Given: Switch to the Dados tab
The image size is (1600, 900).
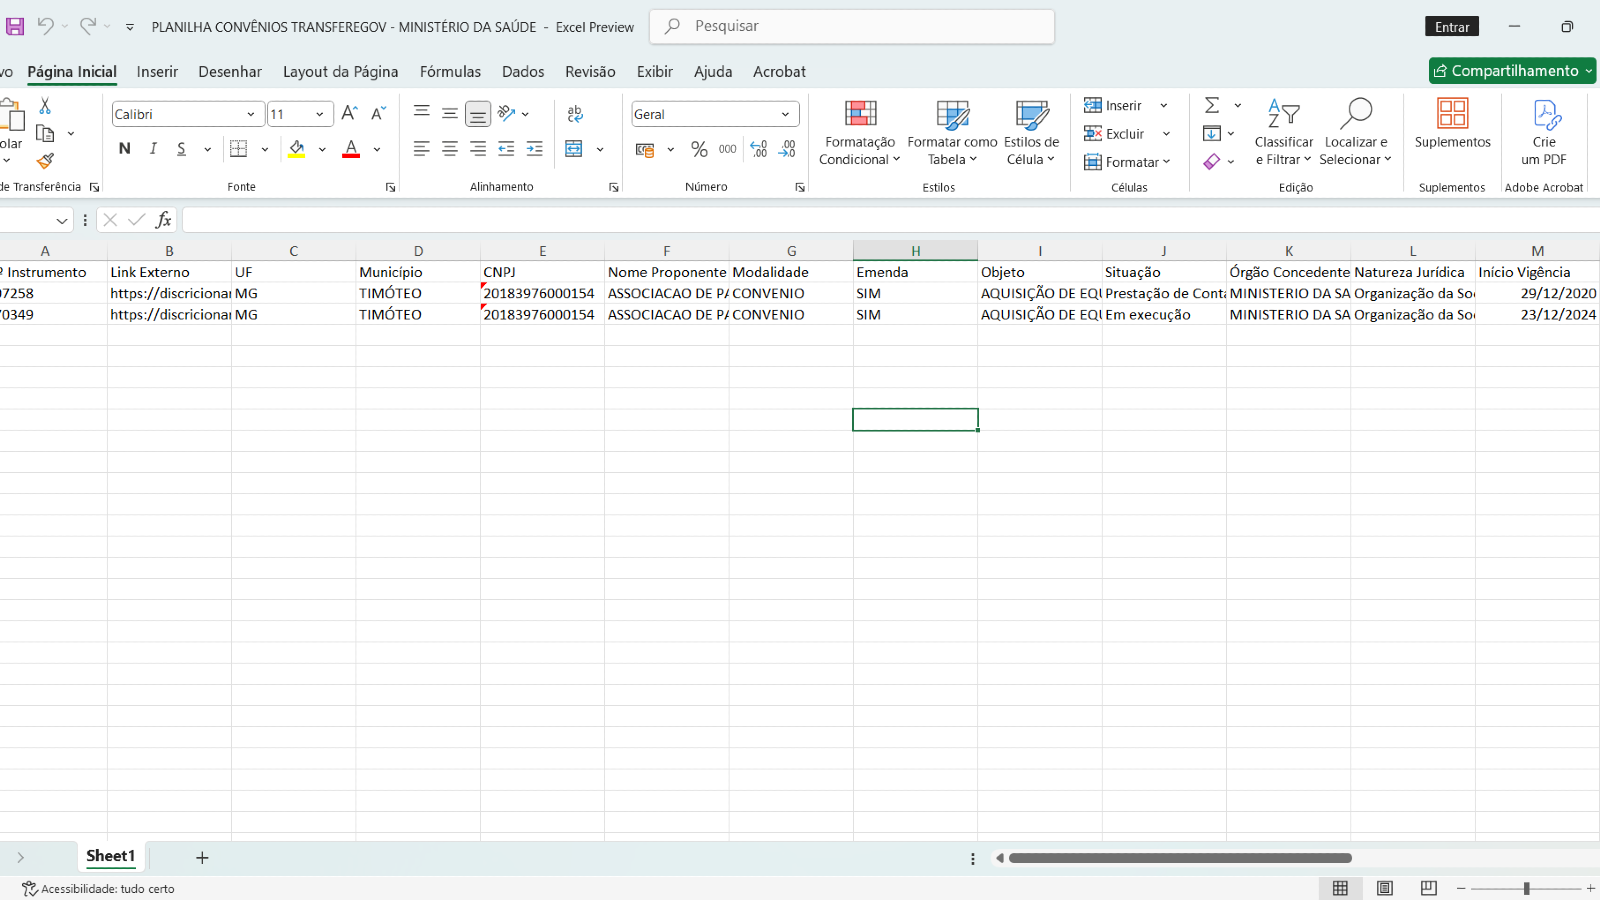Looking at the screenshot, I should coord(523,72).
